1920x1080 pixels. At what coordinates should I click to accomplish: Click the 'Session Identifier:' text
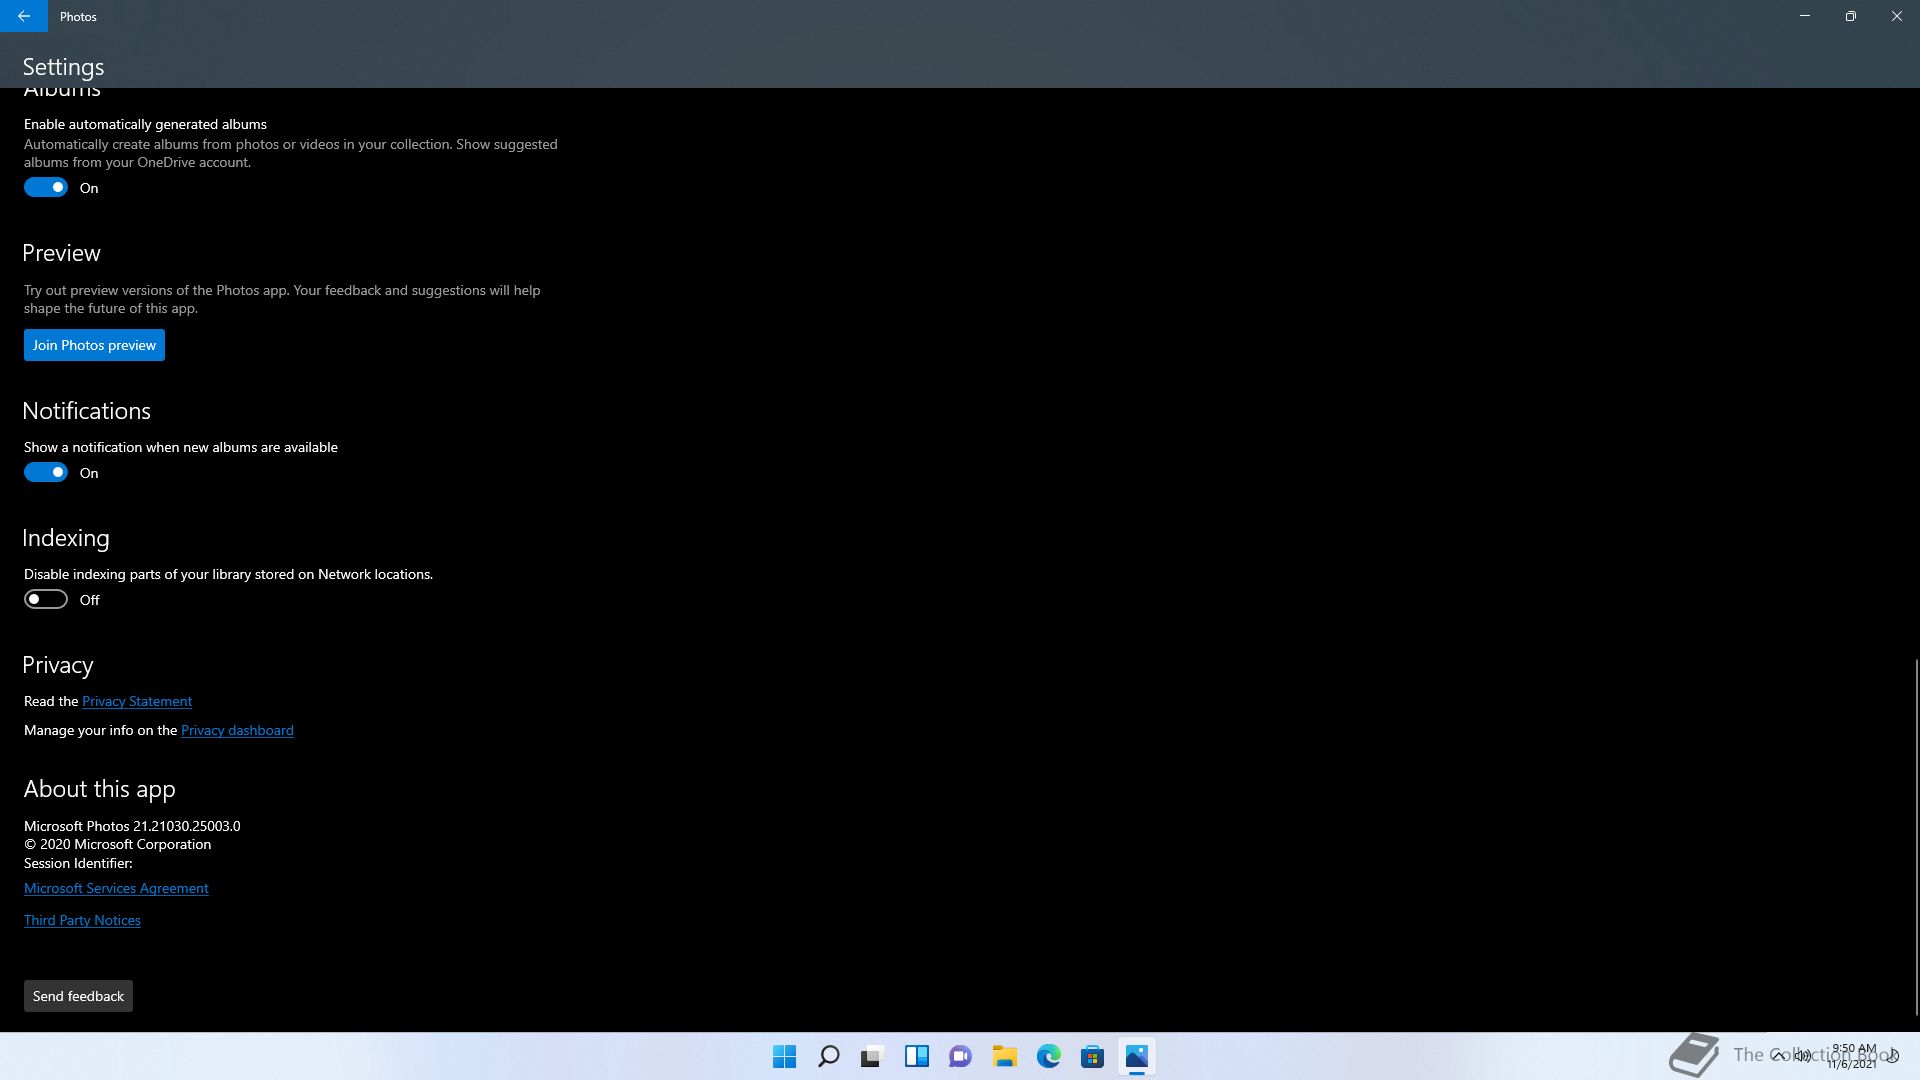(78, 863)
